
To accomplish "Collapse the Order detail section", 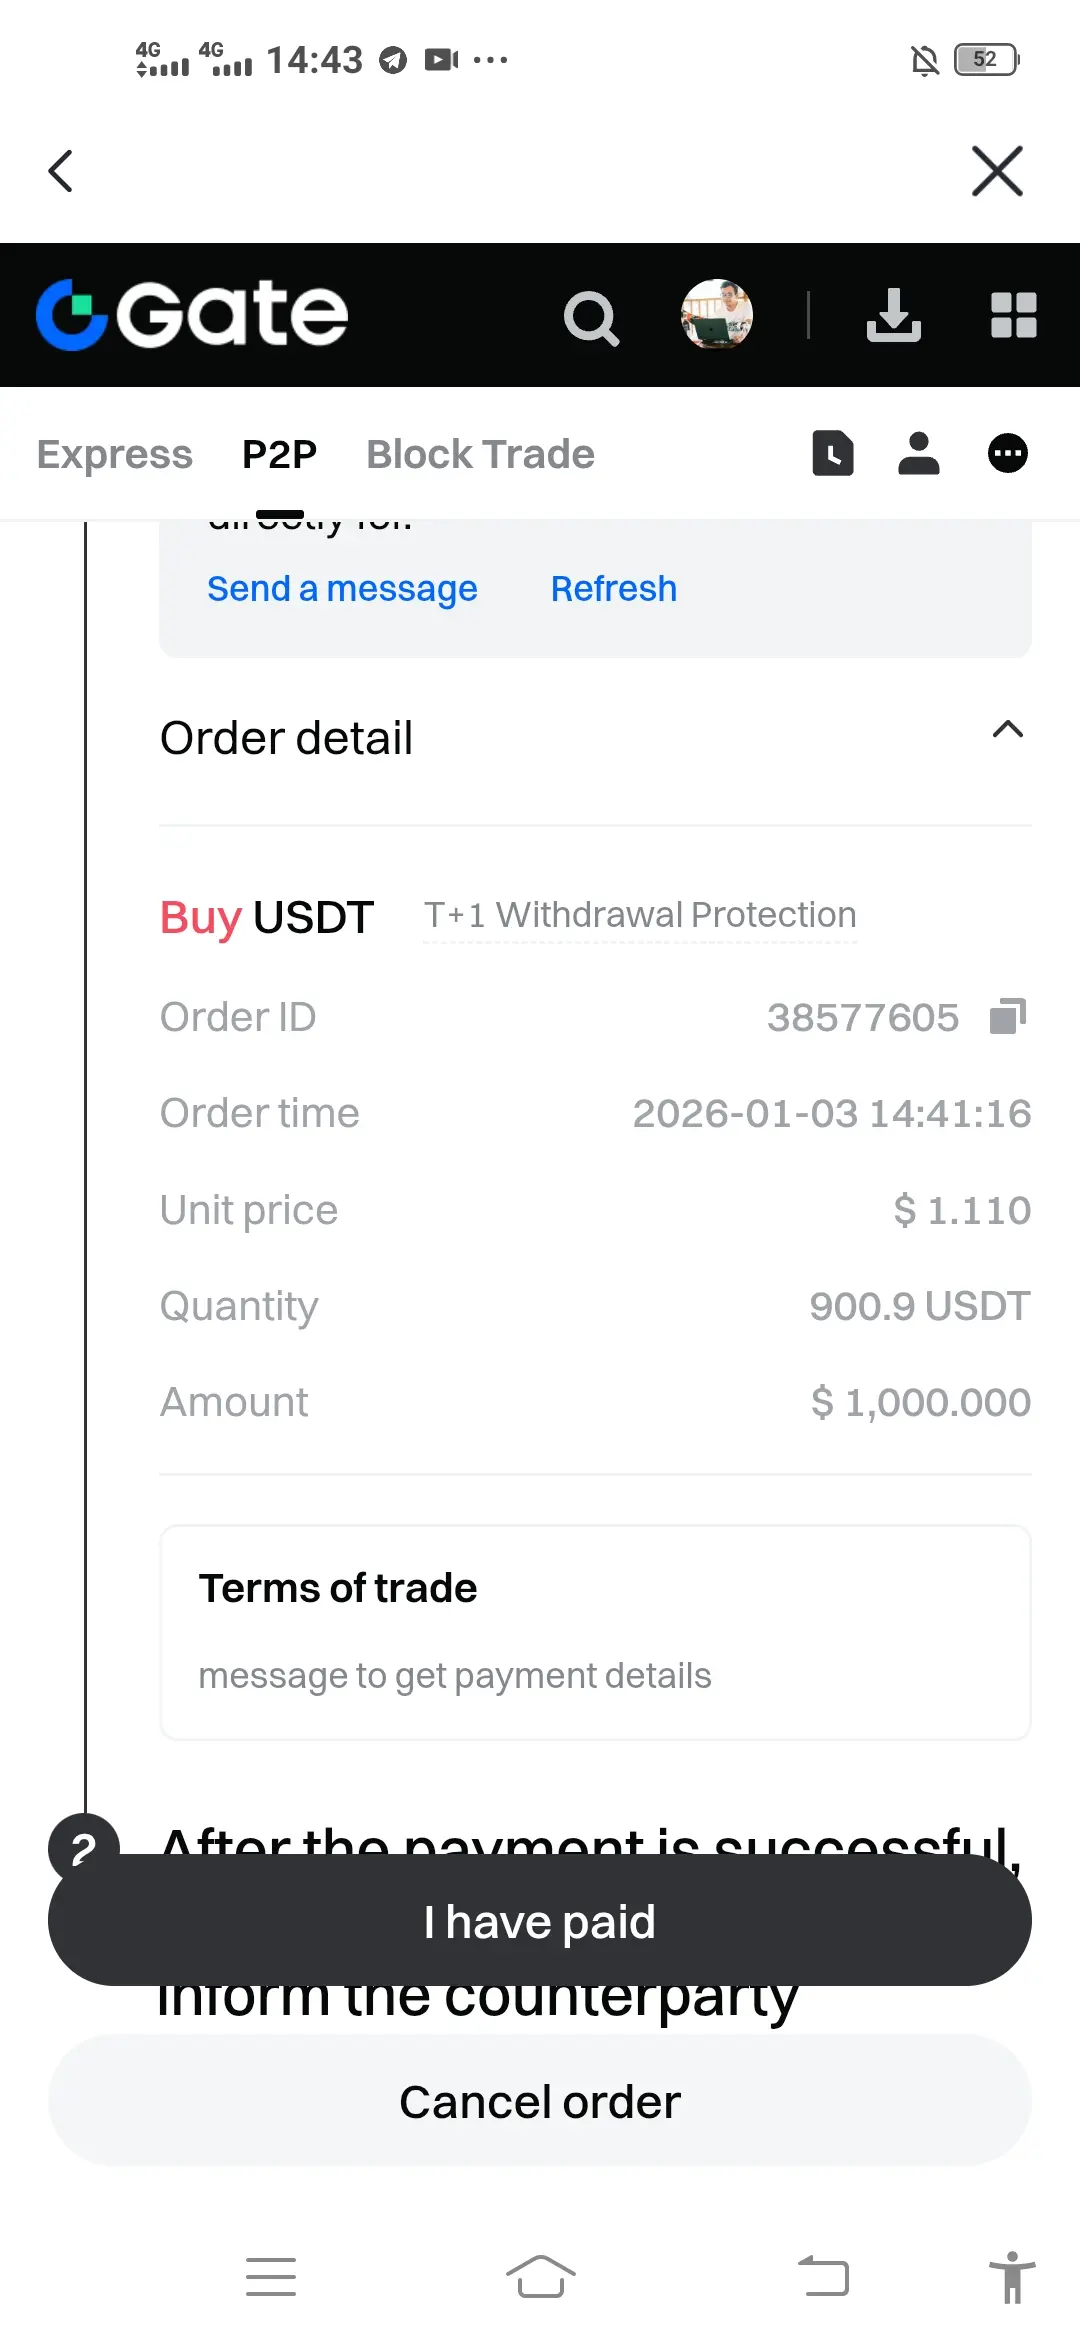I will [x=1008, y=730].
